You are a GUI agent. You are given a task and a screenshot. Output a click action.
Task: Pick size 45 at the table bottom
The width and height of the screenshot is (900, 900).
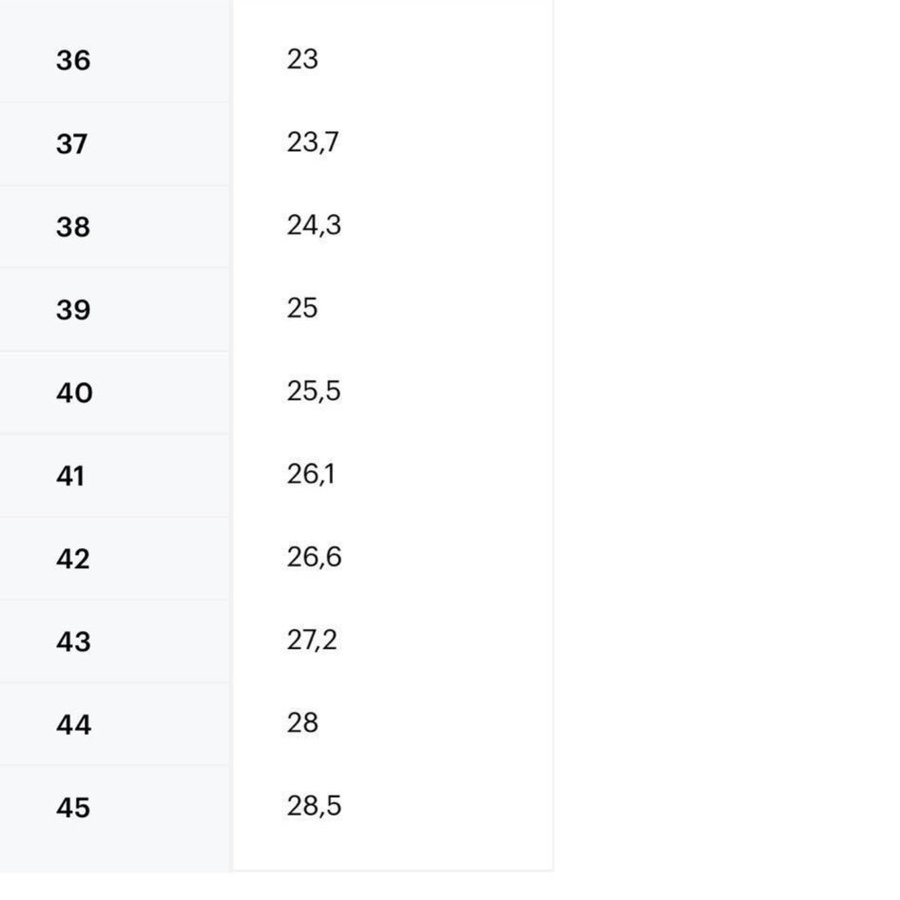click(73, 808)
